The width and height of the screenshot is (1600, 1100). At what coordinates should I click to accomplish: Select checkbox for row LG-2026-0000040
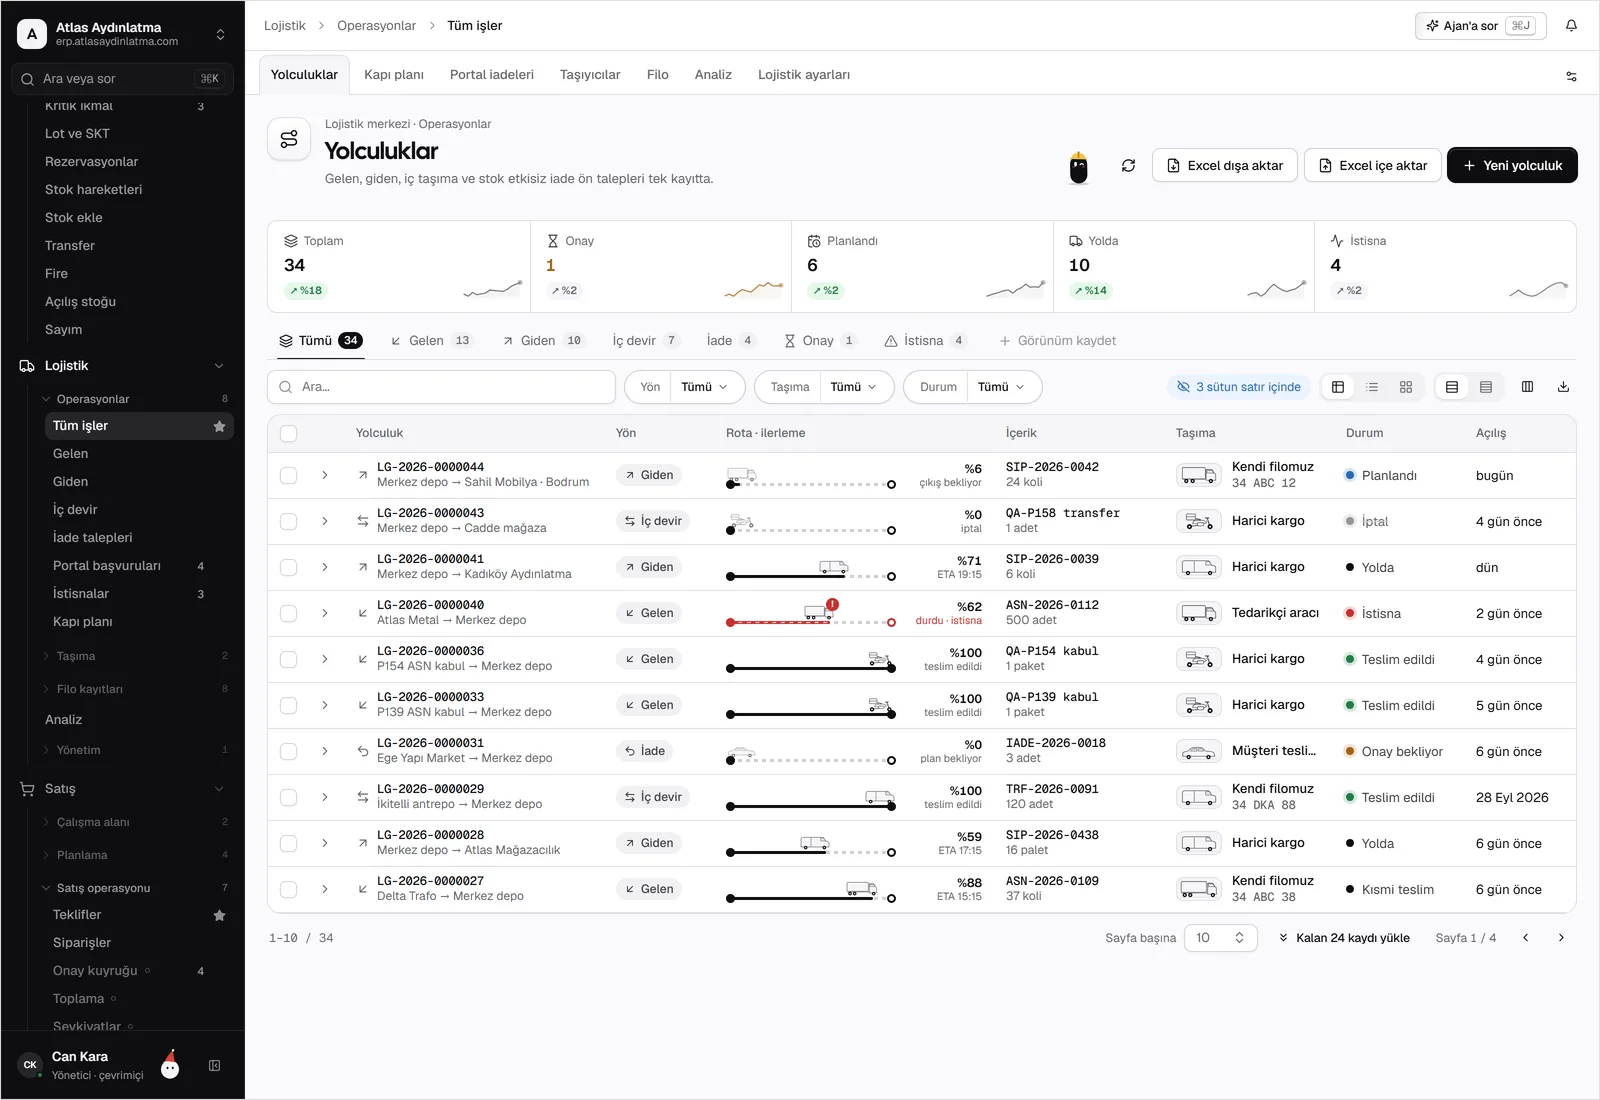click(x=289, y=613)
